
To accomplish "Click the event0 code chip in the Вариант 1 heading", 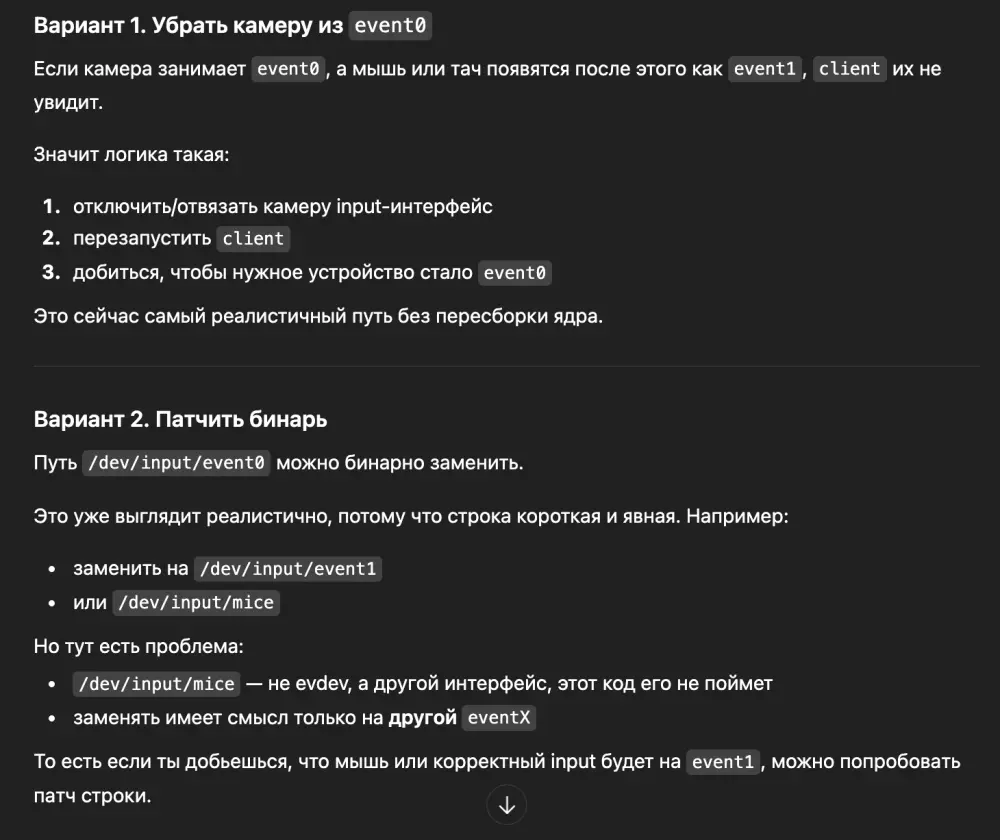I will point(391,26).
